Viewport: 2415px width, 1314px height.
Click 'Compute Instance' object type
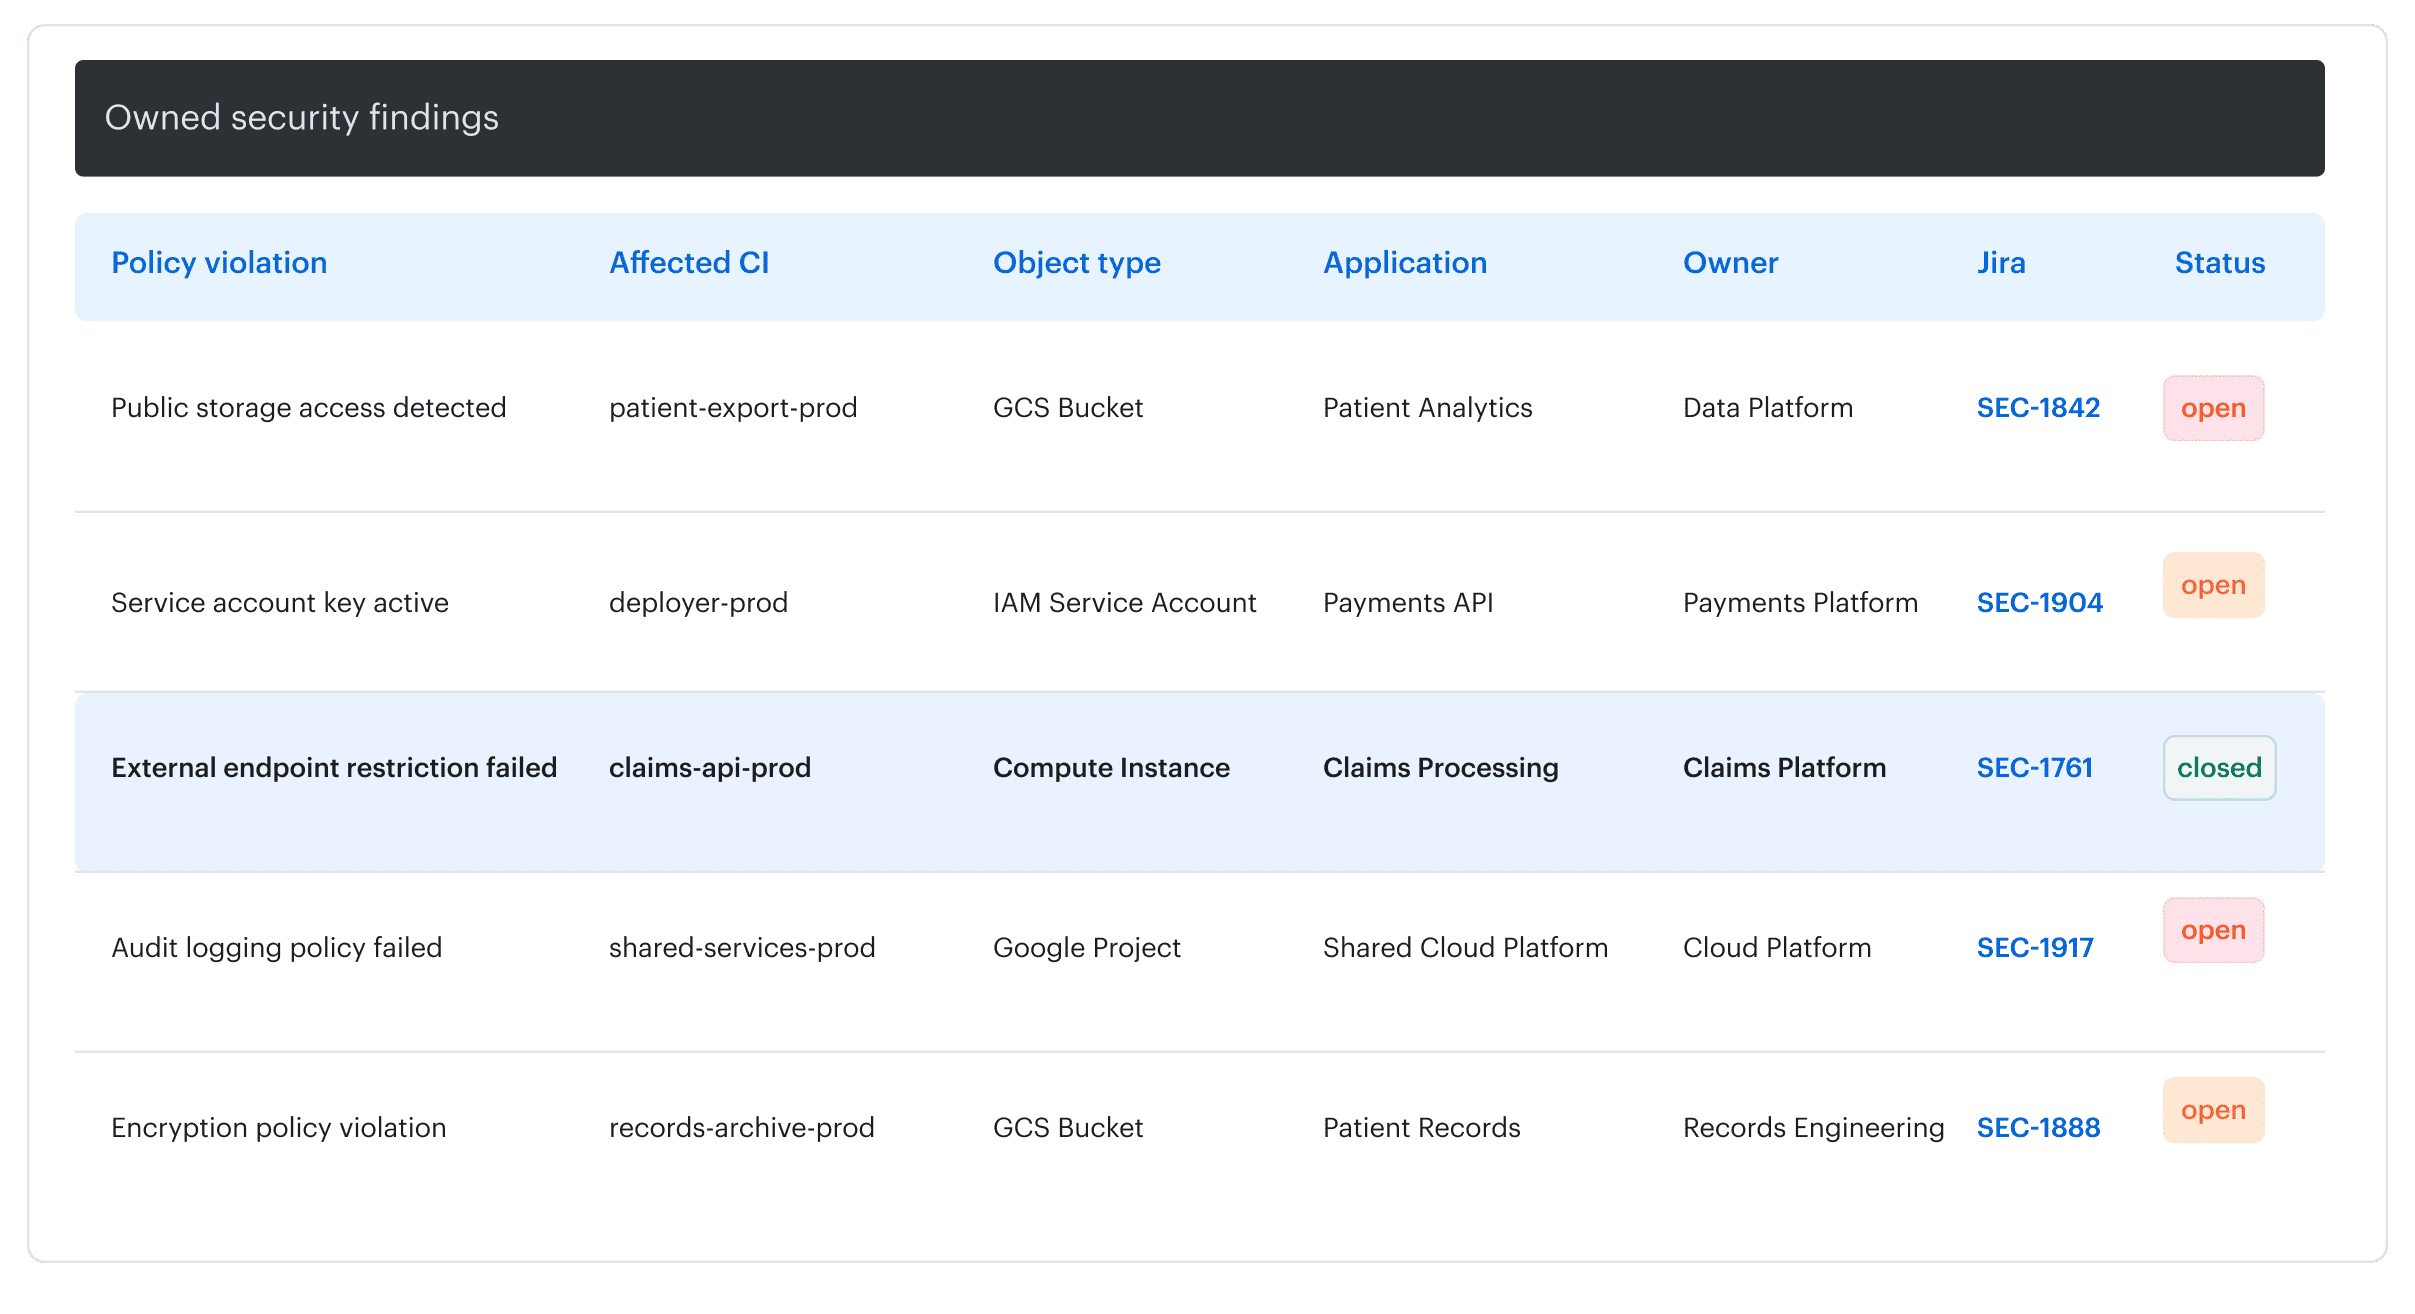click(1111, 768)
